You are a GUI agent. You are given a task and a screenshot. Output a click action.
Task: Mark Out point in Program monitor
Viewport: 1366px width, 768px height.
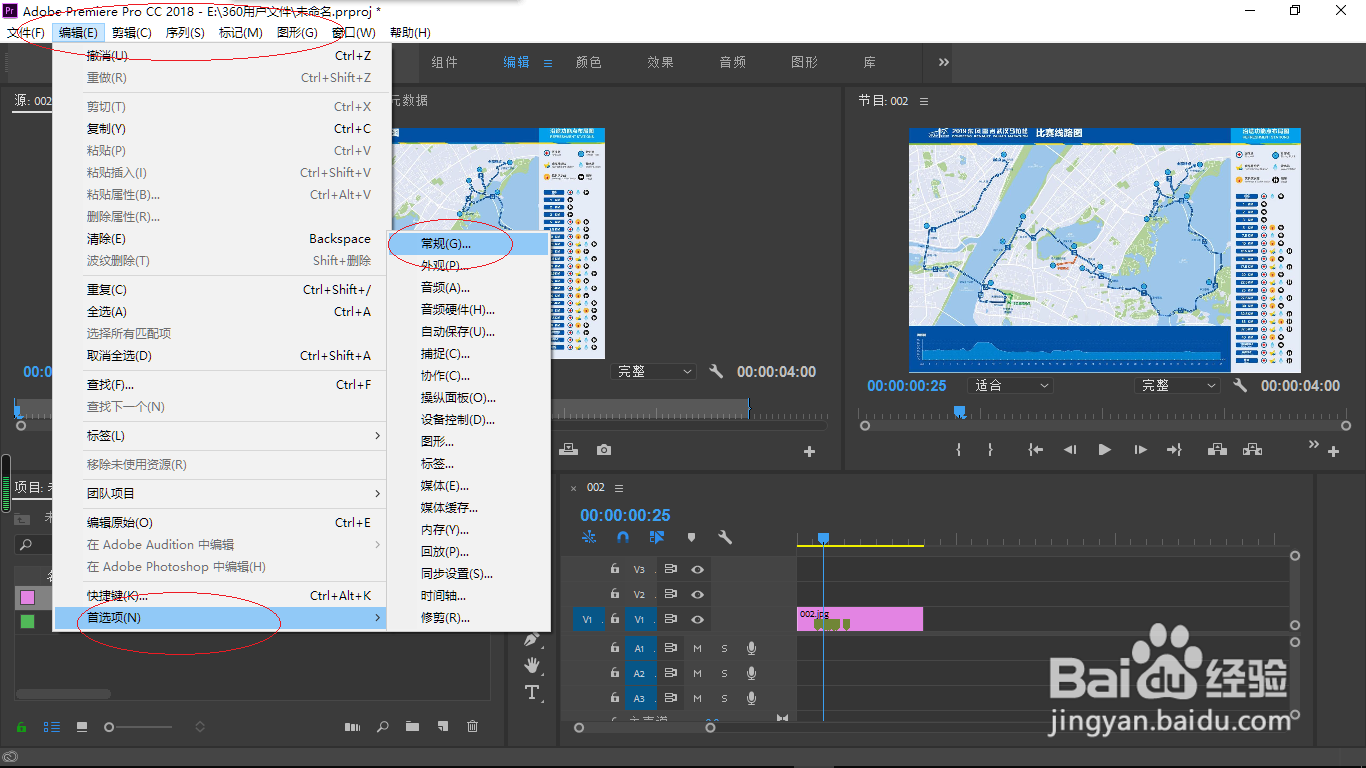tap(990, 450)
